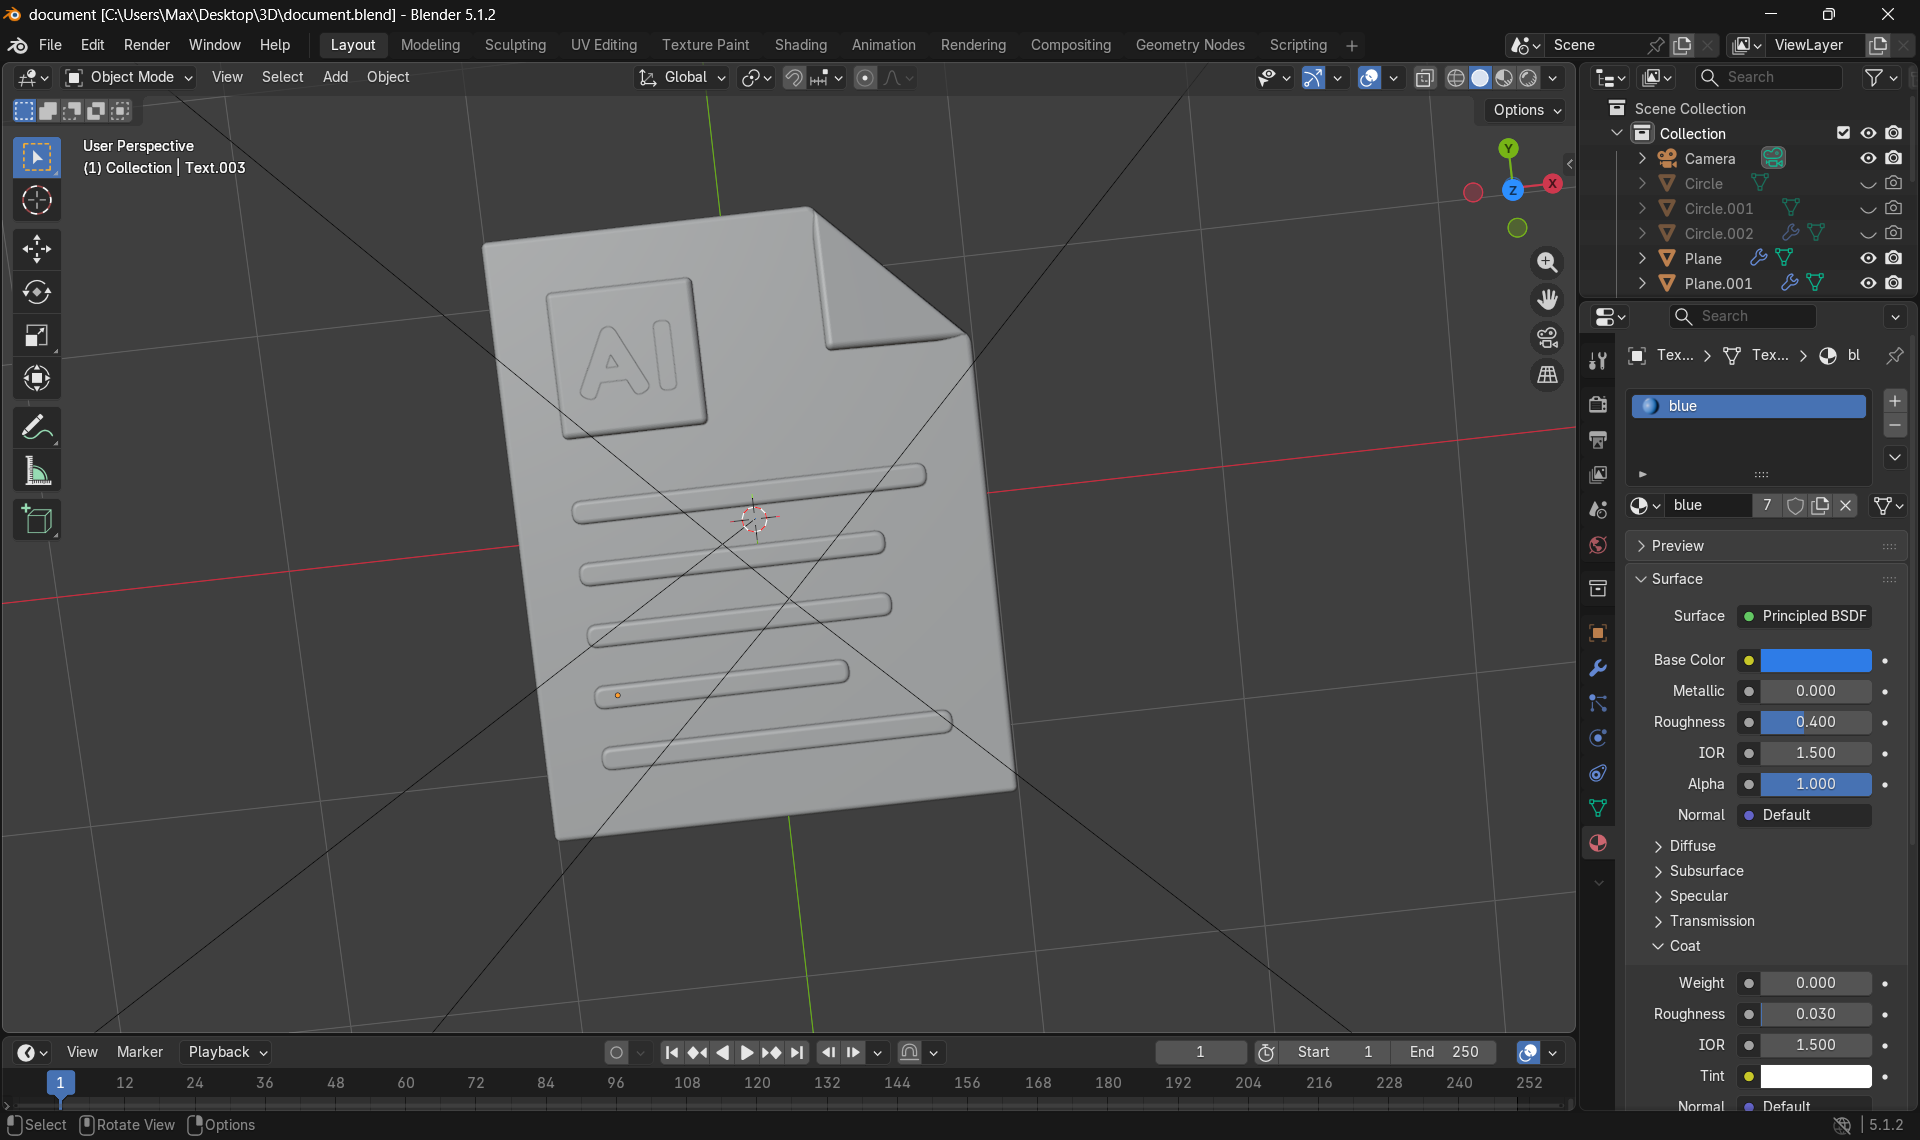The image size is (1920, 1140).
Task: Toggle snapping magnet in the header
Action: tap(793, 78)
